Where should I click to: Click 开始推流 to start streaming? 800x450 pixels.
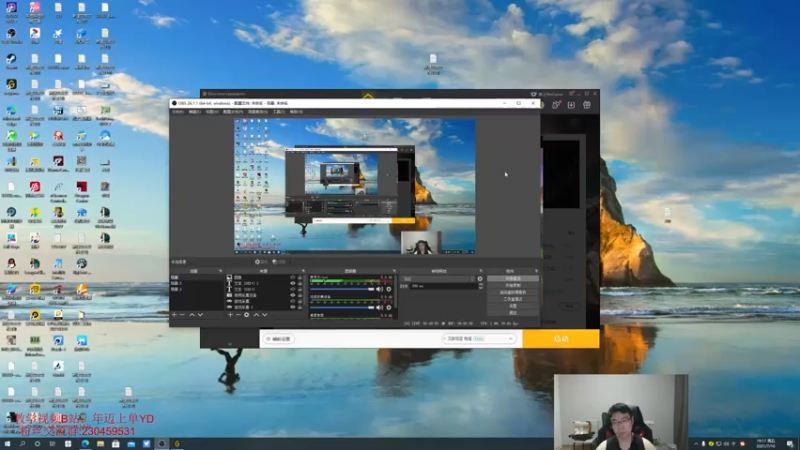point(513,279)
